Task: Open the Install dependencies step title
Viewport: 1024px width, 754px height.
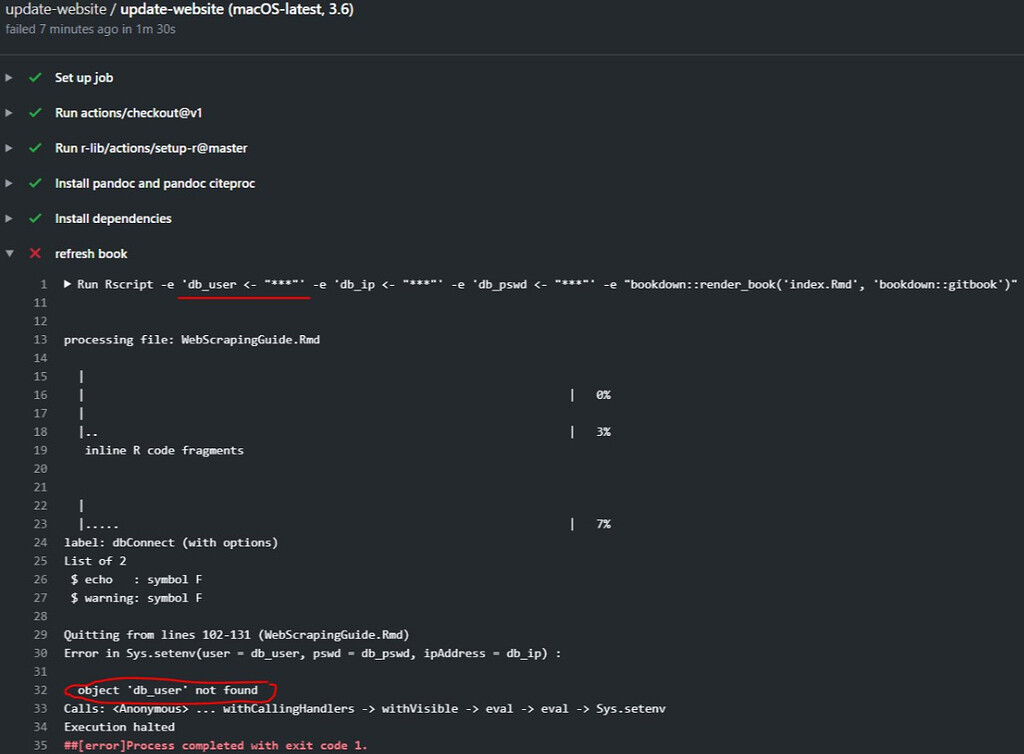Action: pyautogui.click(x=113, y=219)
